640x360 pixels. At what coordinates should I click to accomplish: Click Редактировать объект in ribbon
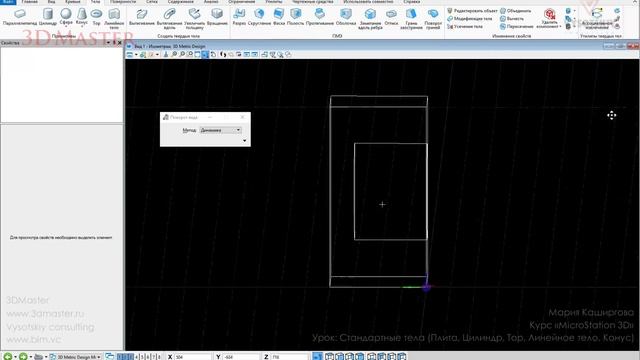pos(472,11)
